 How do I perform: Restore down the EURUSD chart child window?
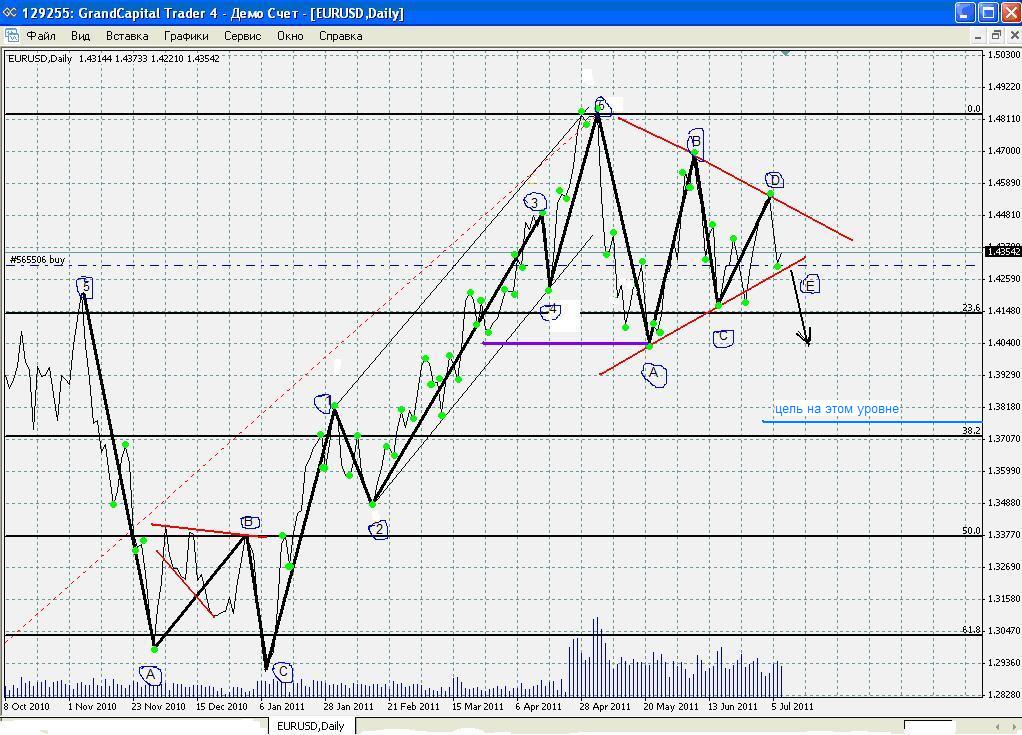point(996,36)
